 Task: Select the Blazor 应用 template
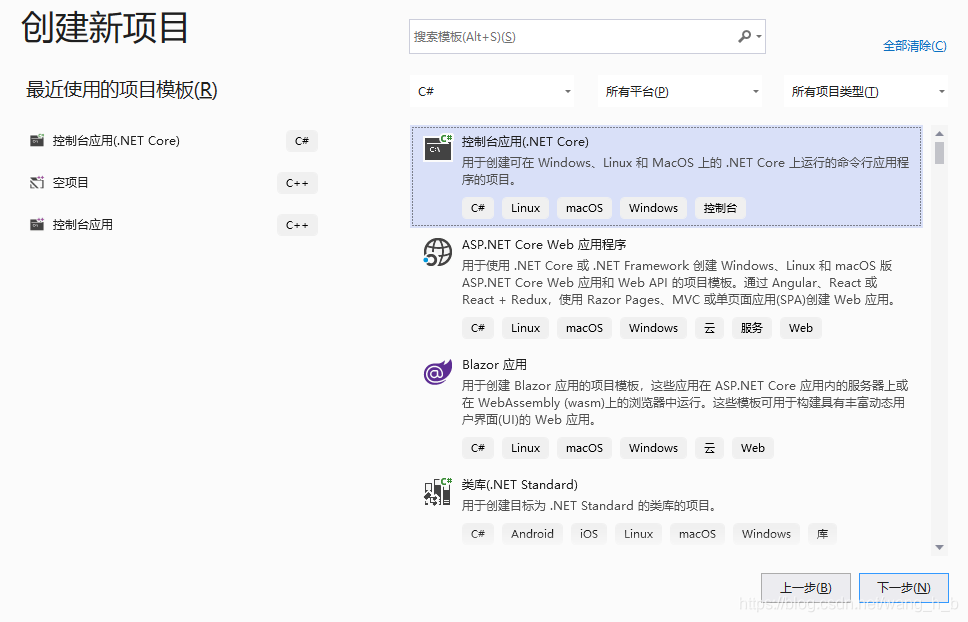tap(667, 408)
